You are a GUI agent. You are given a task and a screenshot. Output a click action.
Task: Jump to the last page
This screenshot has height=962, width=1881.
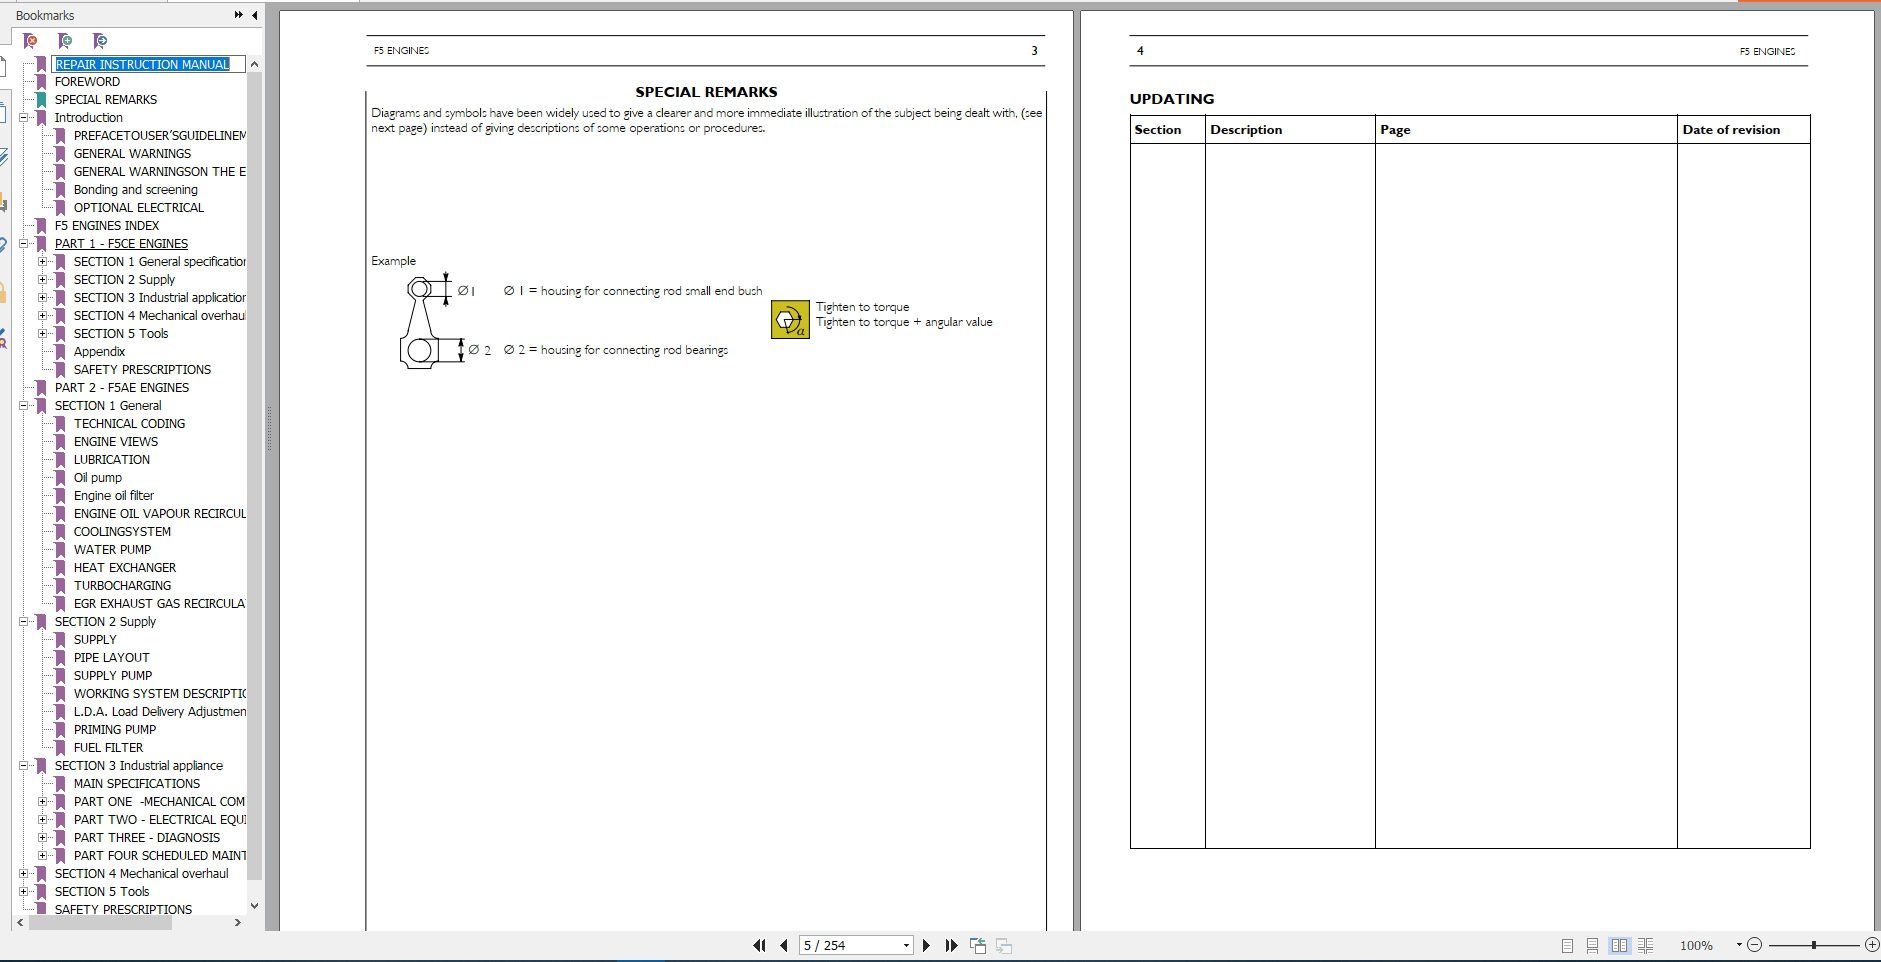[x=951, y=945]
